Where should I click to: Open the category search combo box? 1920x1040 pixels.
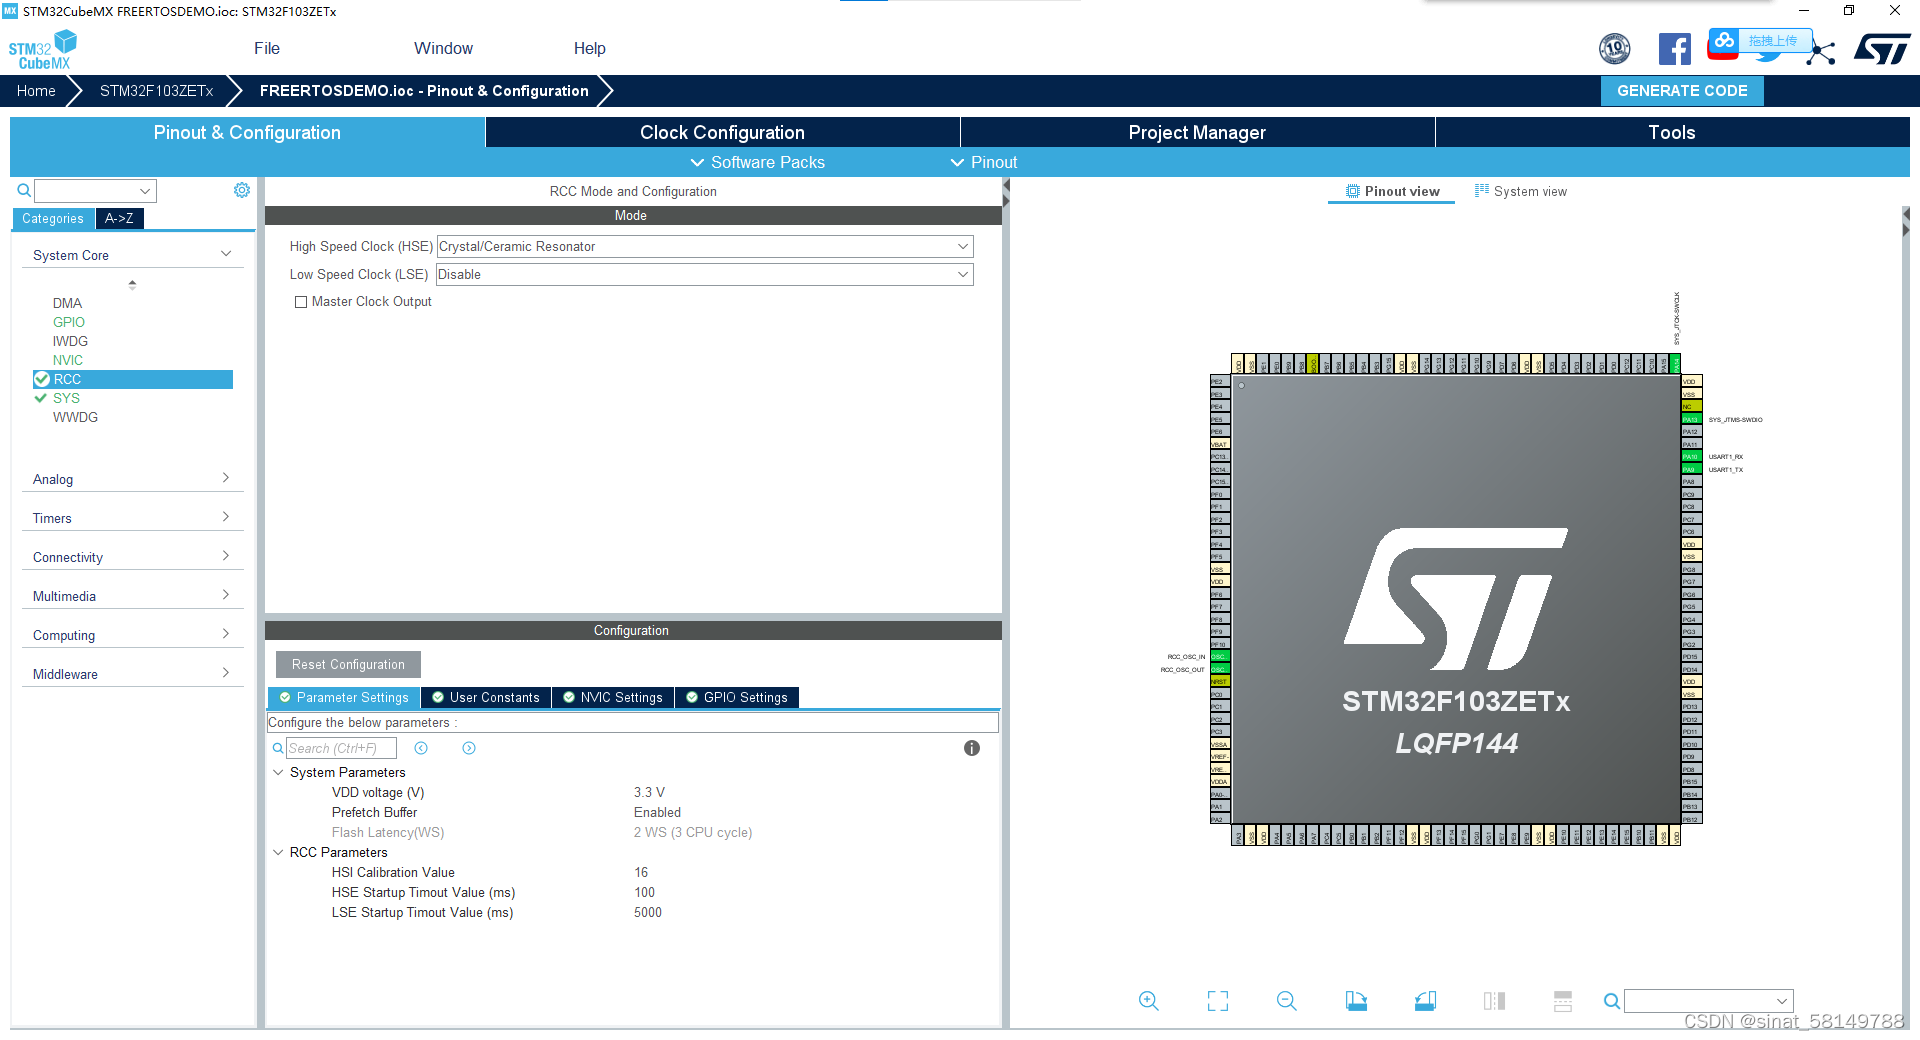95,190
